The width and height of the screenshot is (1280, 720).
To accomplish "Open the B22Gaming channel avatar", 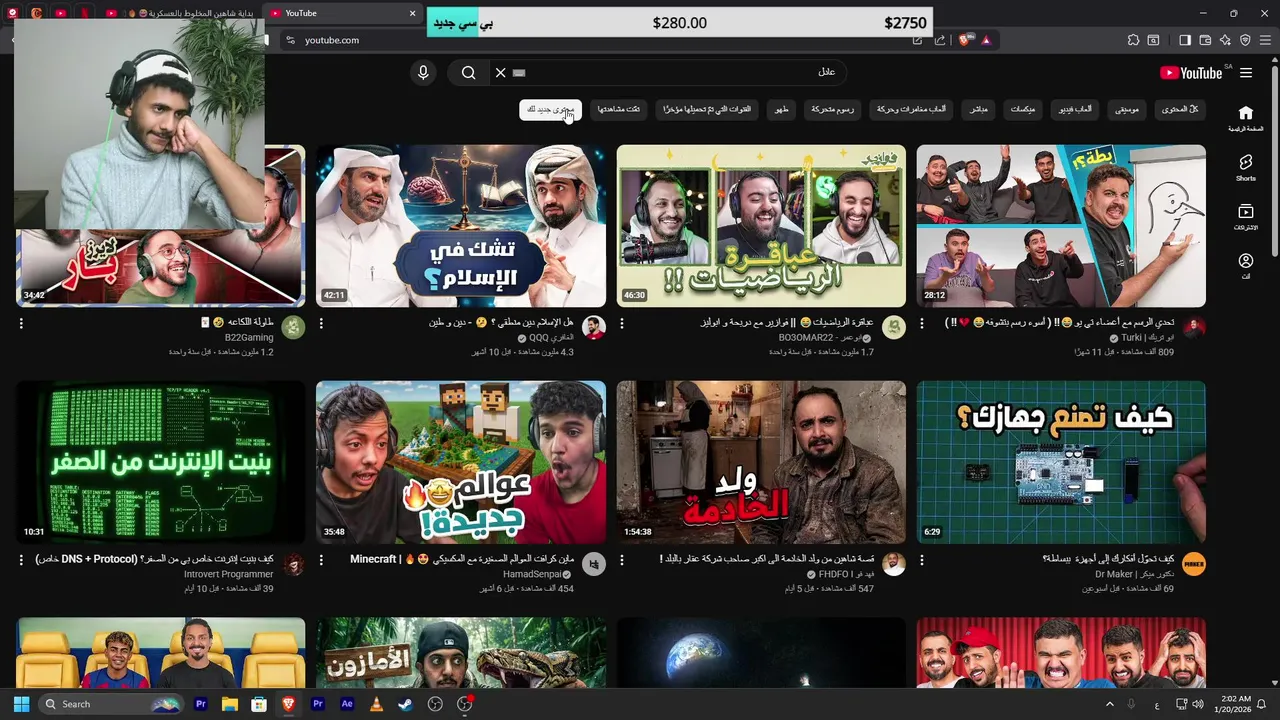I will coord(293,328).
